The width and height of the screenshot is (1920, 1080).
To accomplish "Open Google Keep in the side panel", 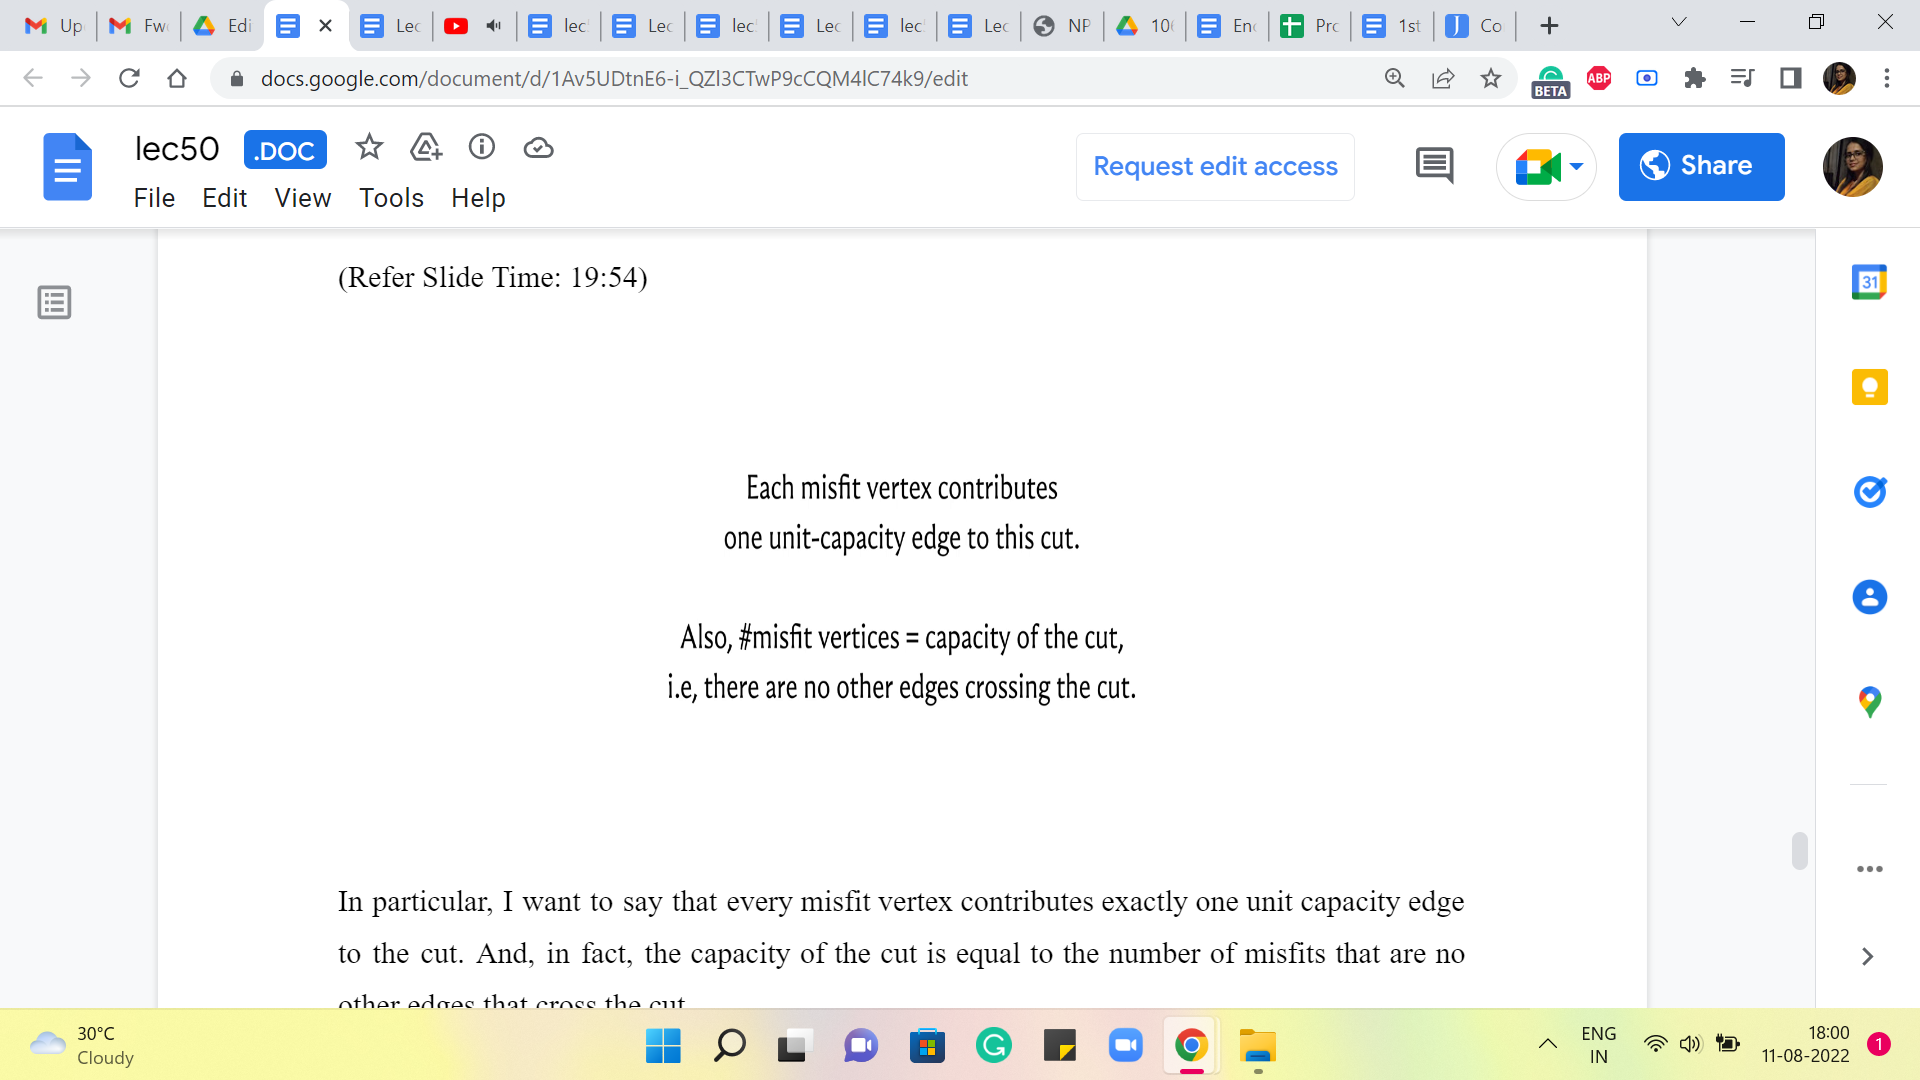I will tap(1869, 387).
